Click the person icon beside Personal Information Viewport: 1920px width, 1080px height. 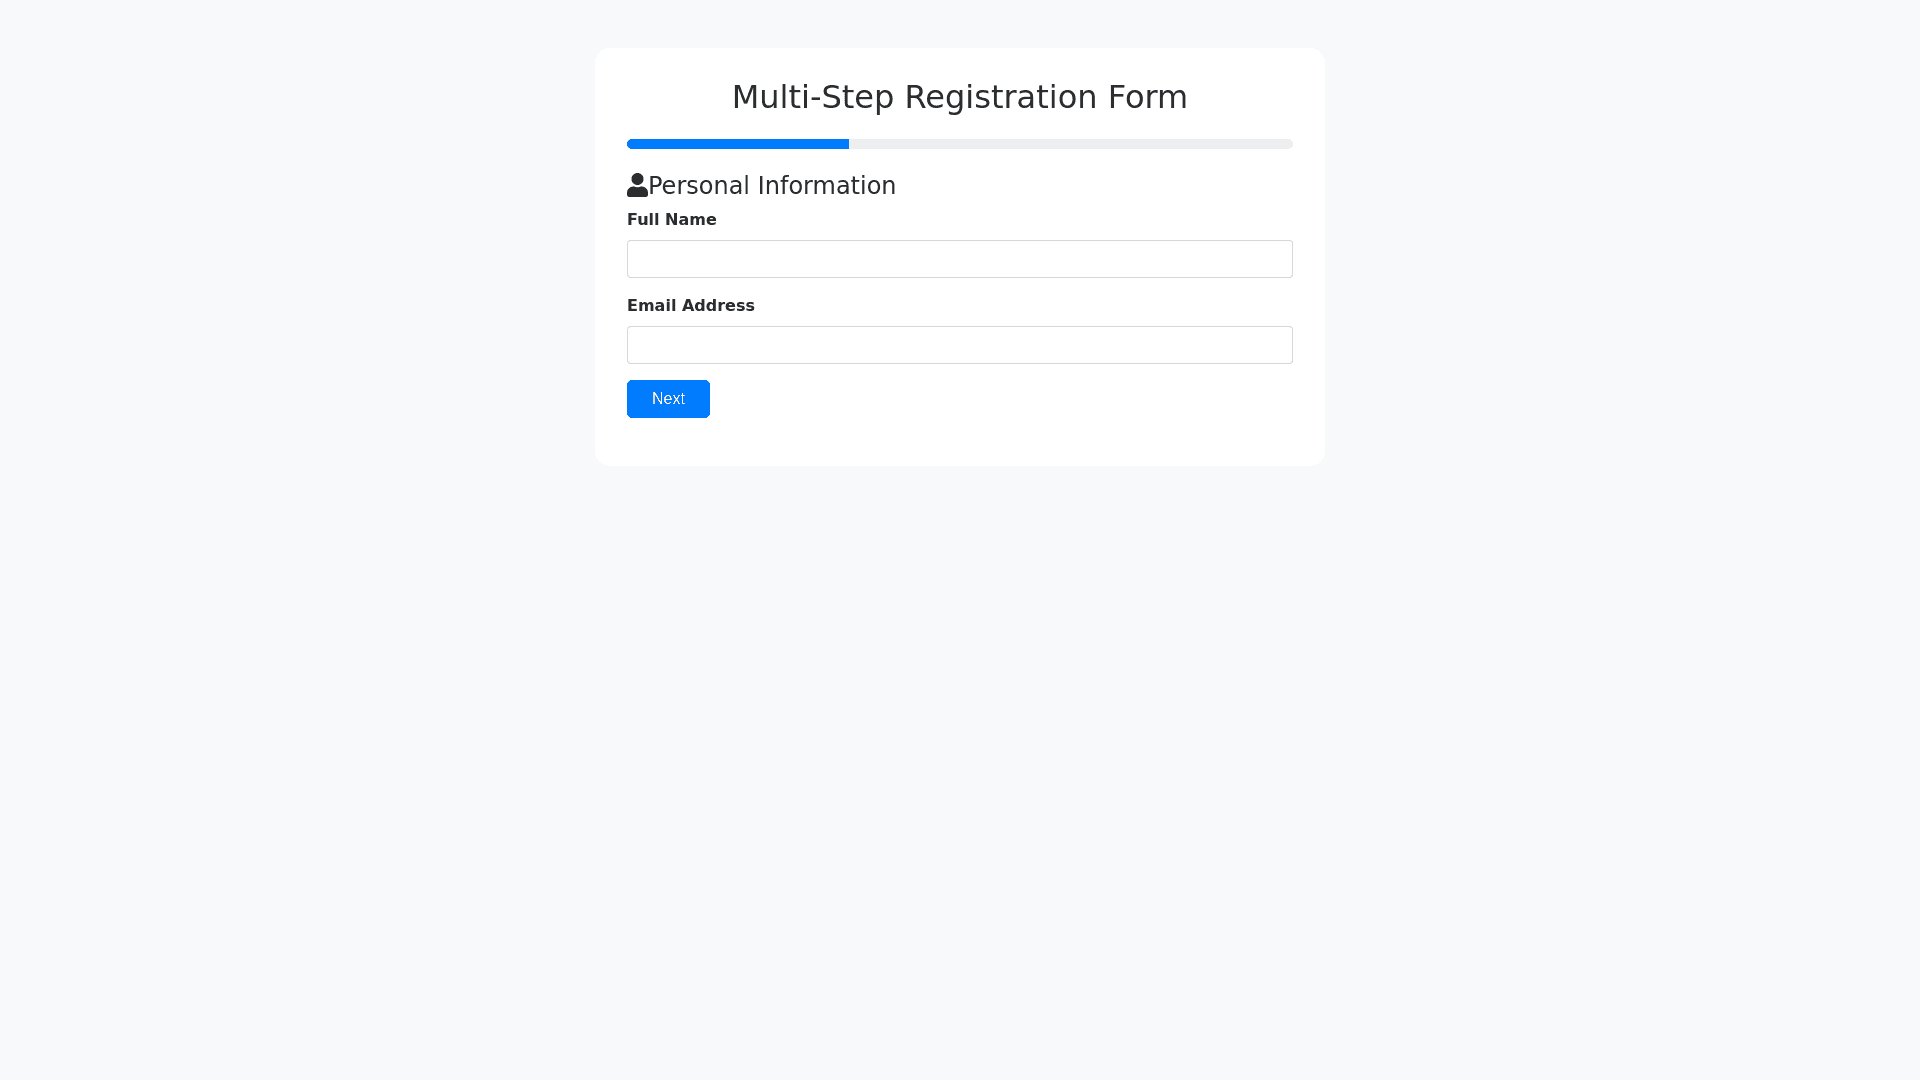(637, 185)
